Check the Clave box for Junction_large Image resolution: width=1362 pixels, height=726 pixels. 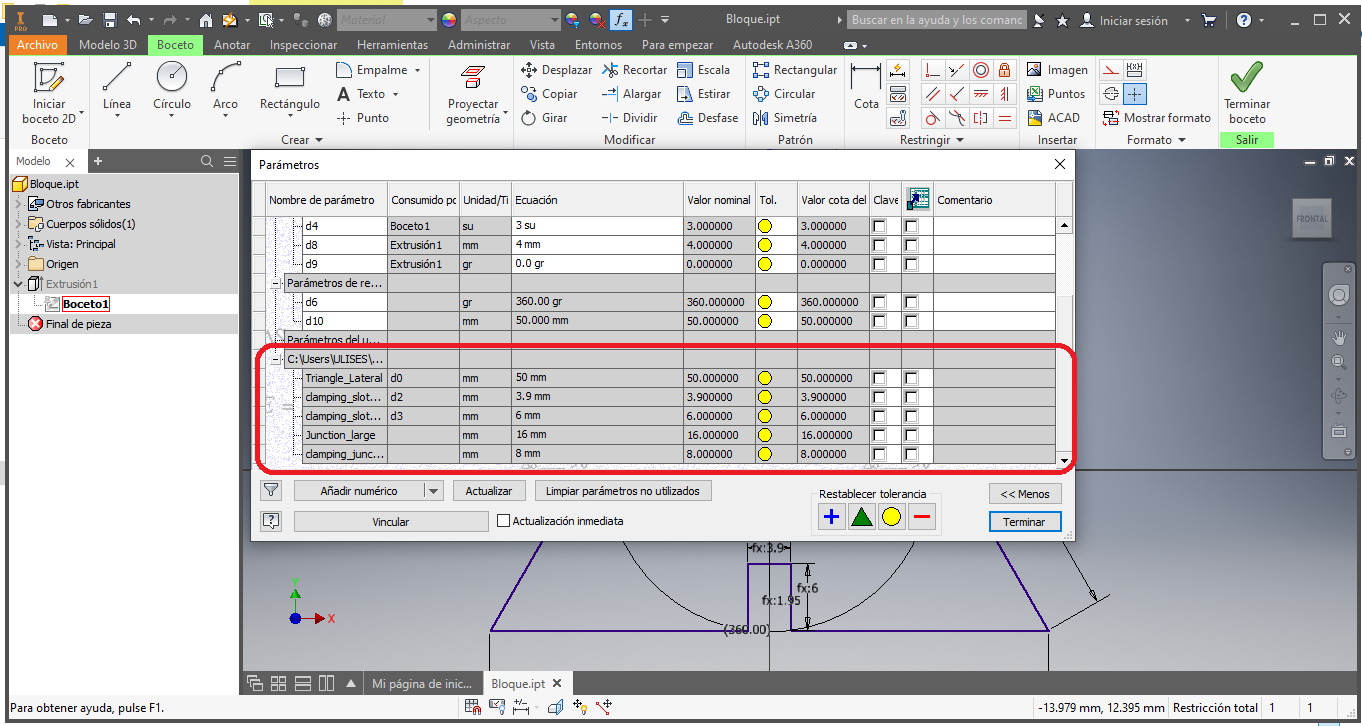click(879, 436)
